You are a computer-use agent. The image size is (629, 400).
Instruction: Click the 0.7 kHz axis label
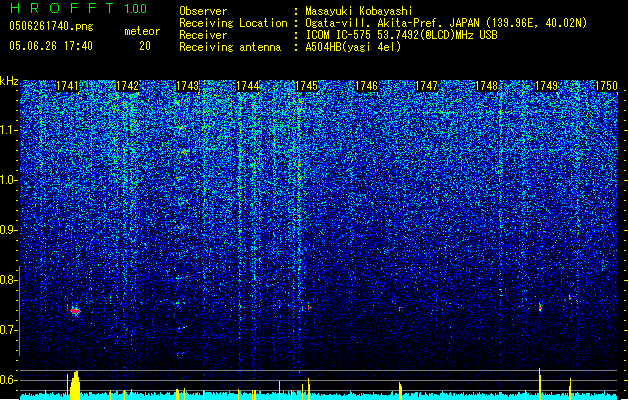click(x=8, y=330)
